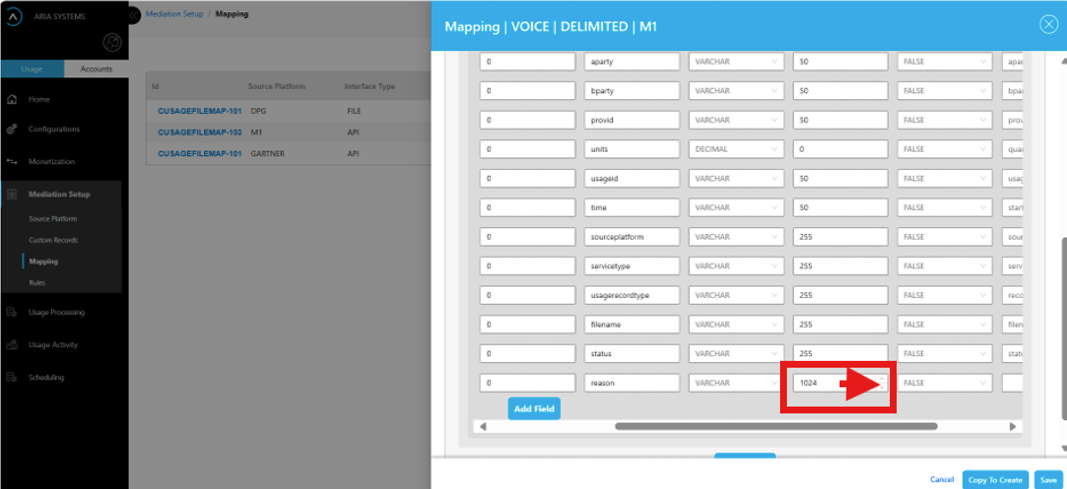The height and width of the screenshot is (489, 1067).
Task: Click the Monetization icon in sidebar
Action: click(x=12, y=162)
